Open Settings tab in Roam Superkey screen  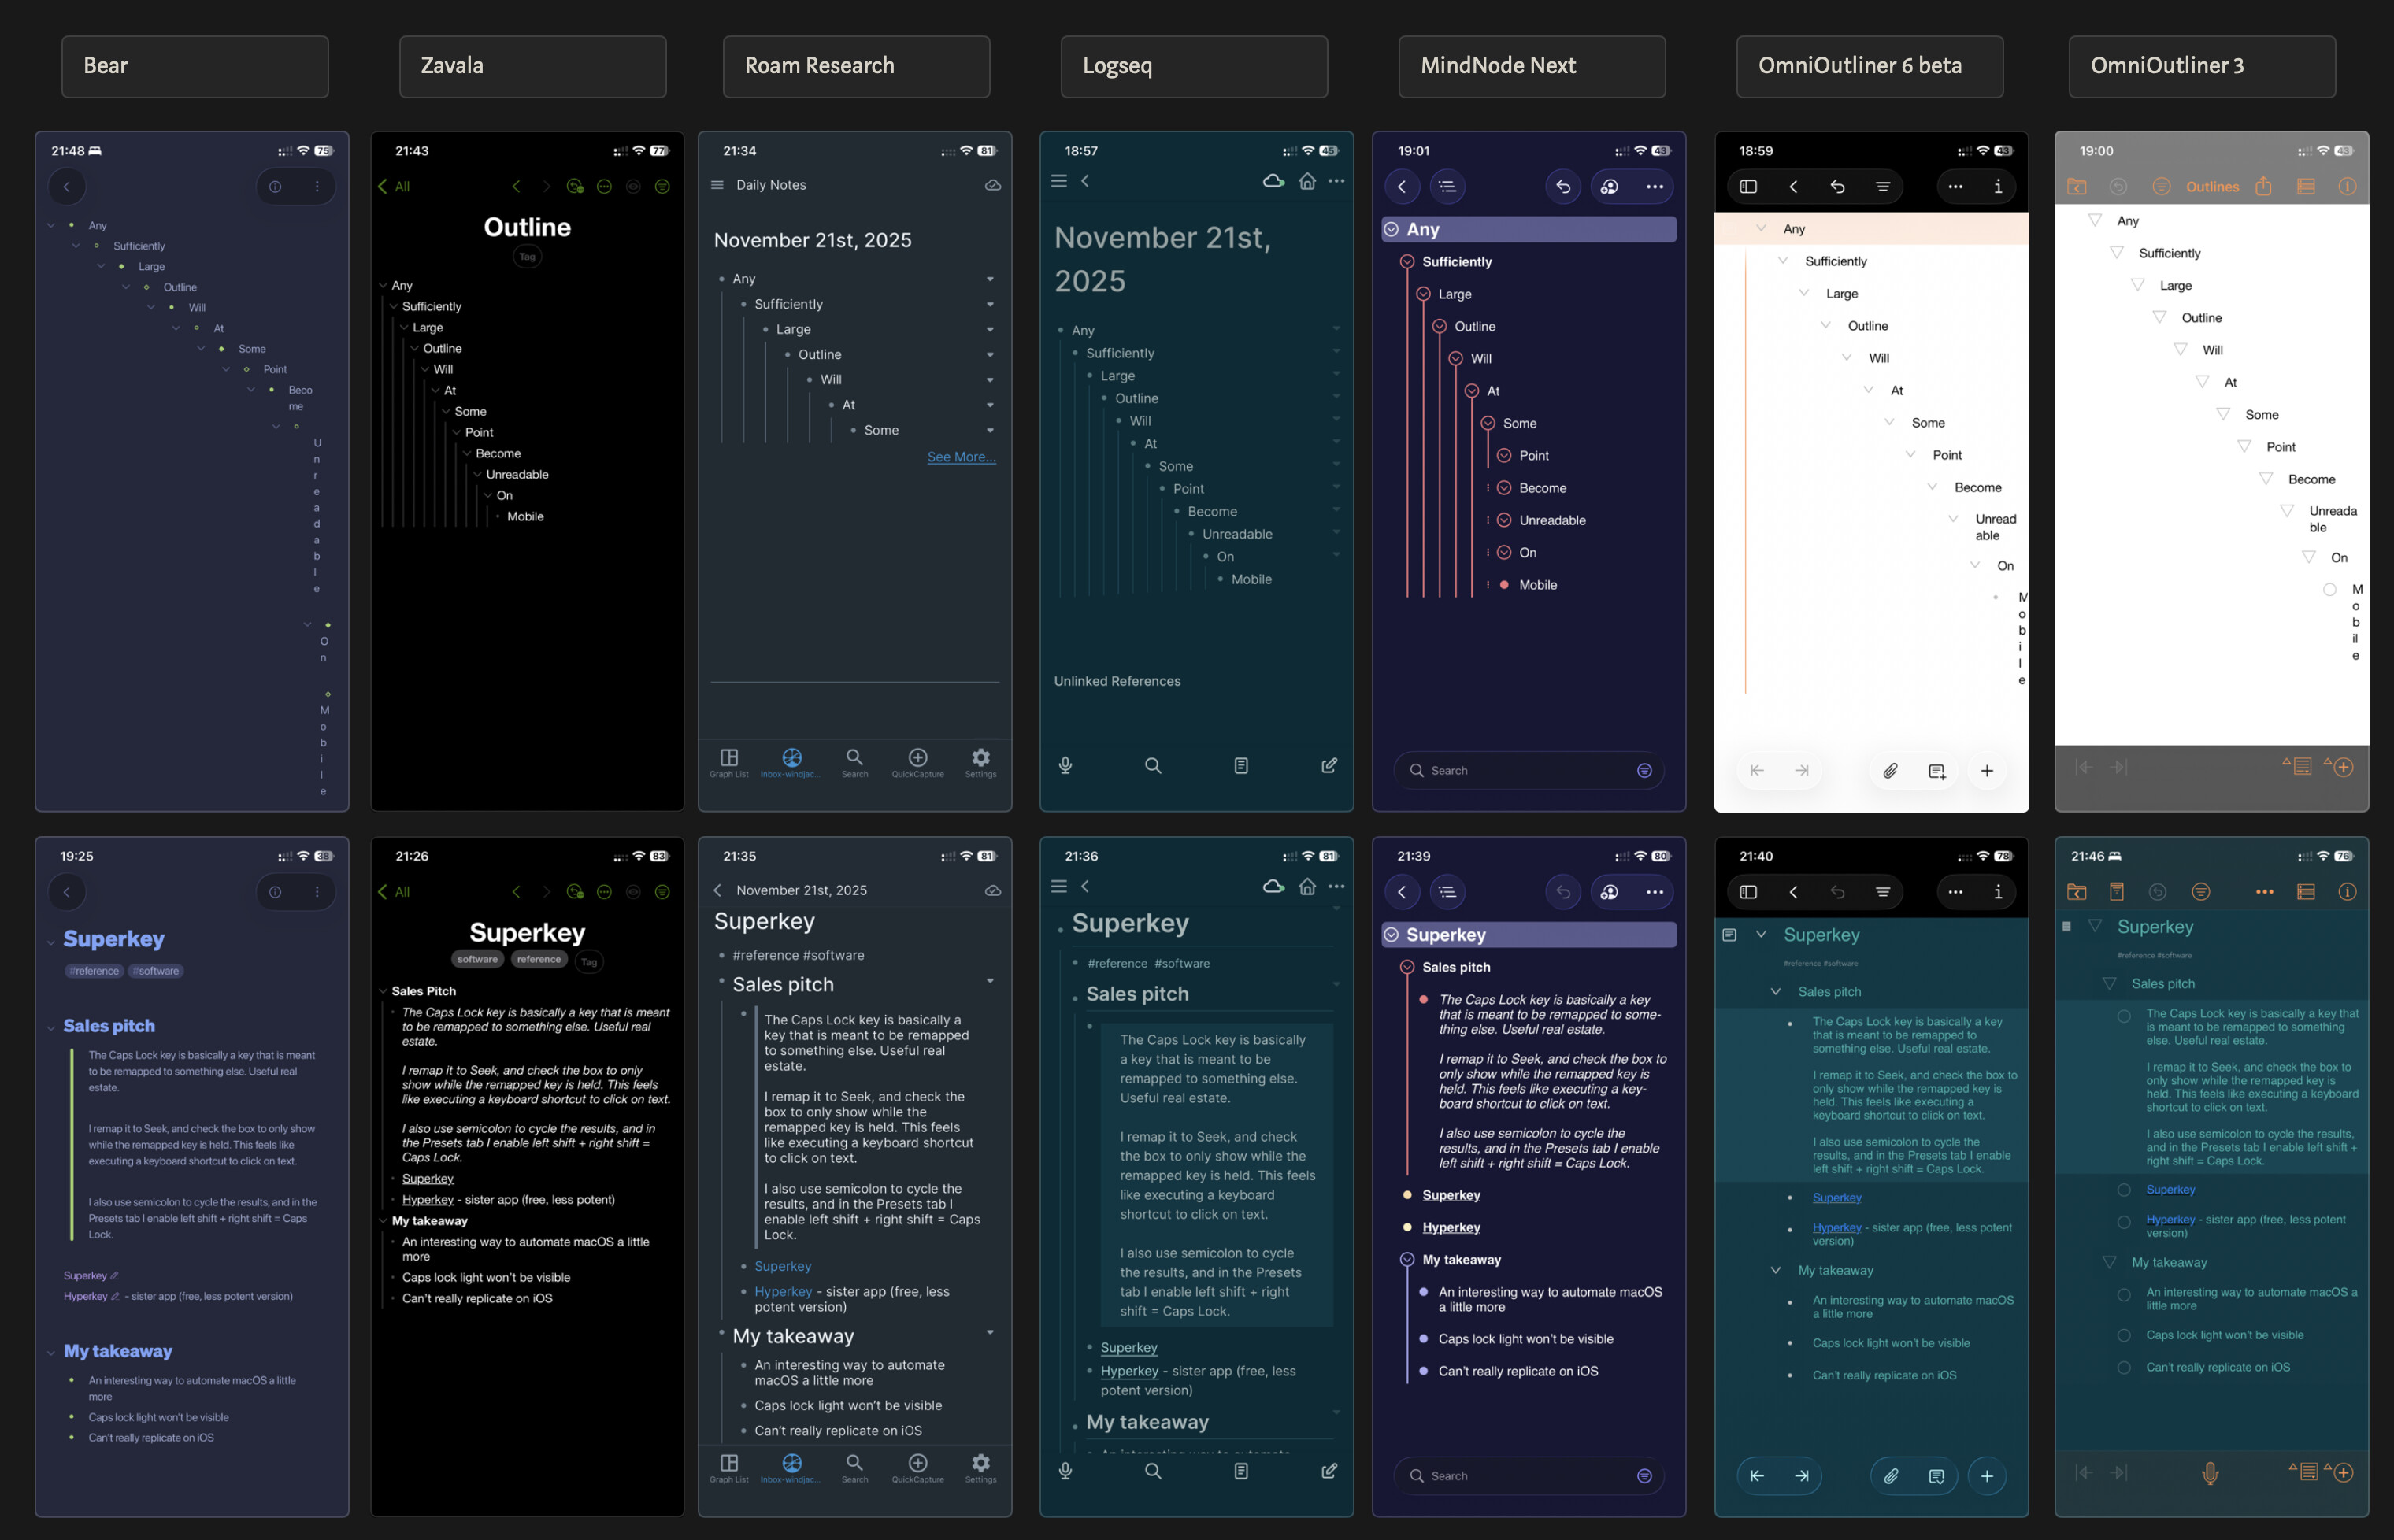(980, 1466)
